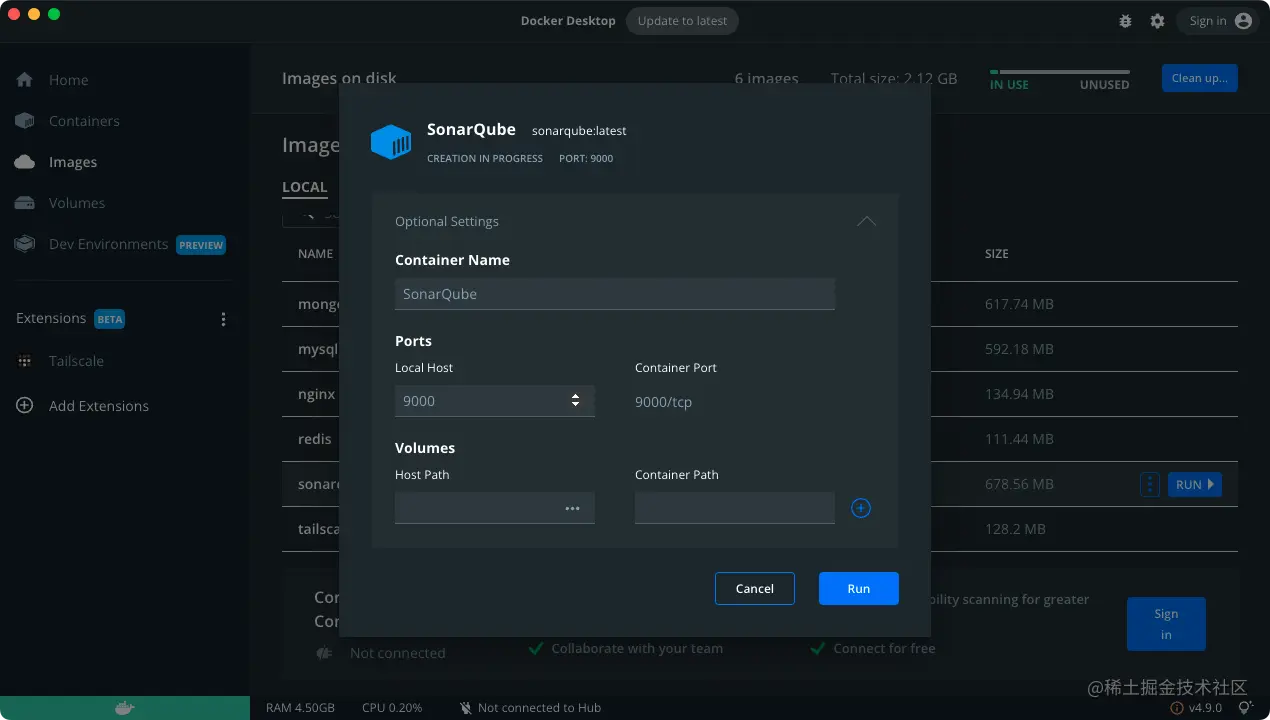This screenshot has width=1270, height=720.
Task: Click the Extensions section header
Action: pos(51,318)
